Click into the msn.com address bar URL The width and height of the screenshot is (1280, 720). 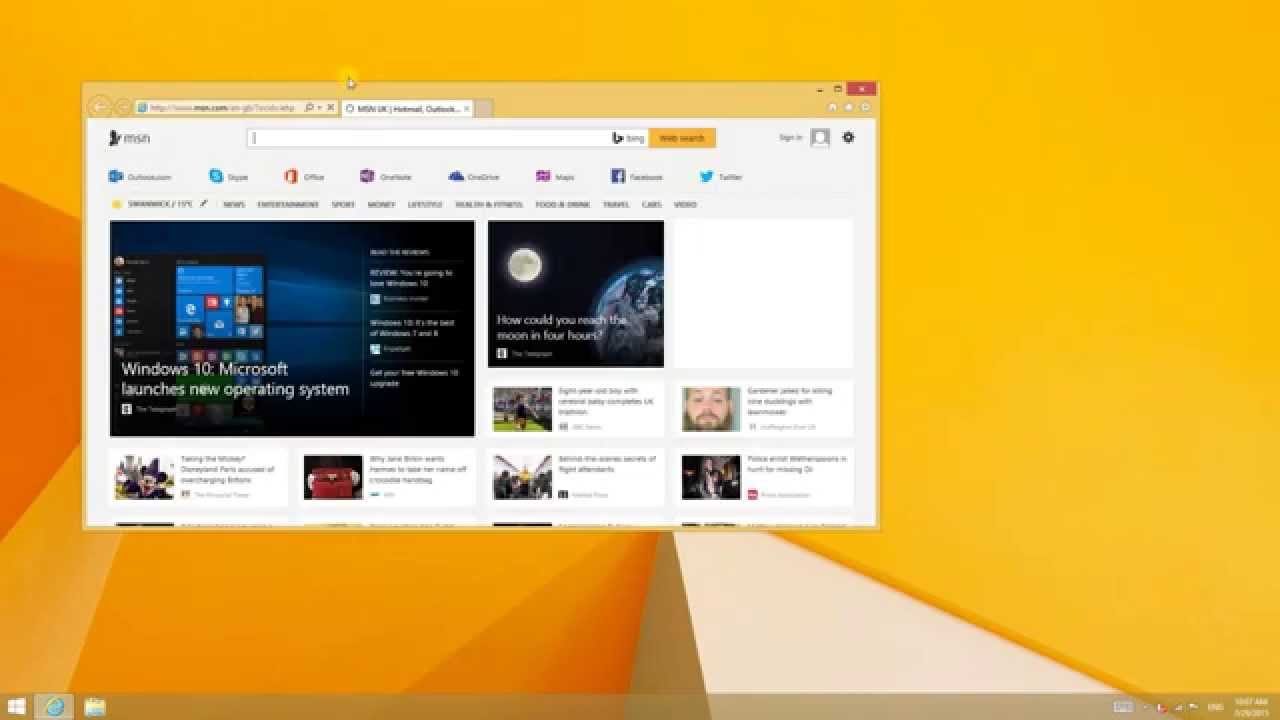(x=221, y=108)
